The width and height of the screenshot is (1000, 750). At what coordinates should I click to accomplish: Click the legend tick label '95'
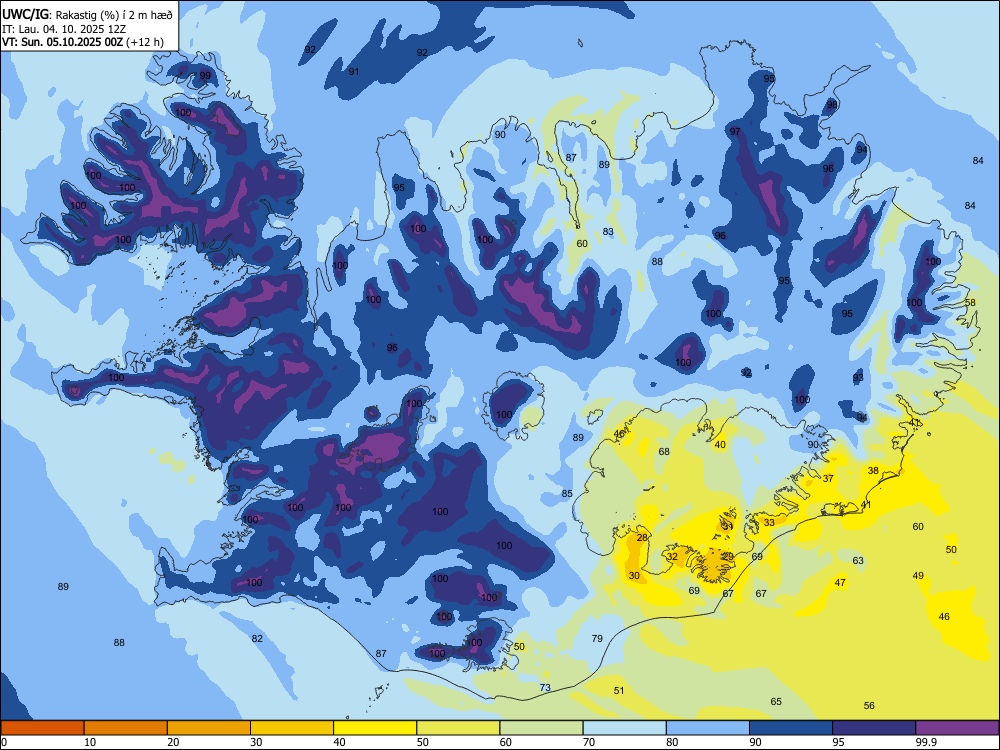[838, 742]
